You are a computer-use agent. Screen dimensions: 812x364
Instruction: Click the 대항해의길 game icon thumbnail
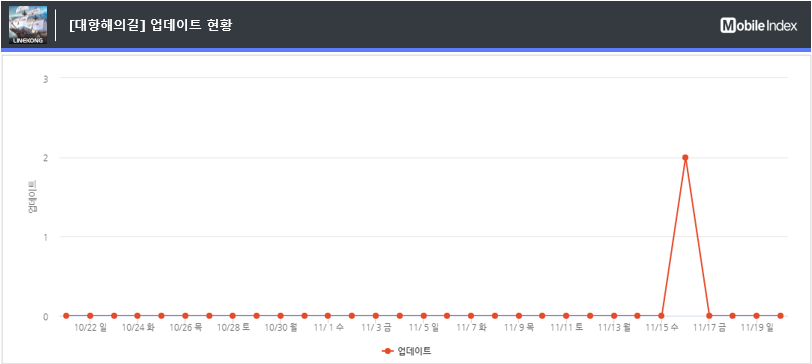[x=28, y=25]
